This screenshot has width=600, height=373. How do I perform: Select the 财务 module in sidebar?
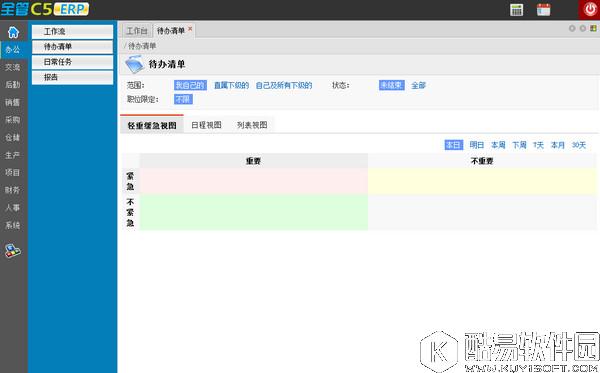tap(13, 190)
